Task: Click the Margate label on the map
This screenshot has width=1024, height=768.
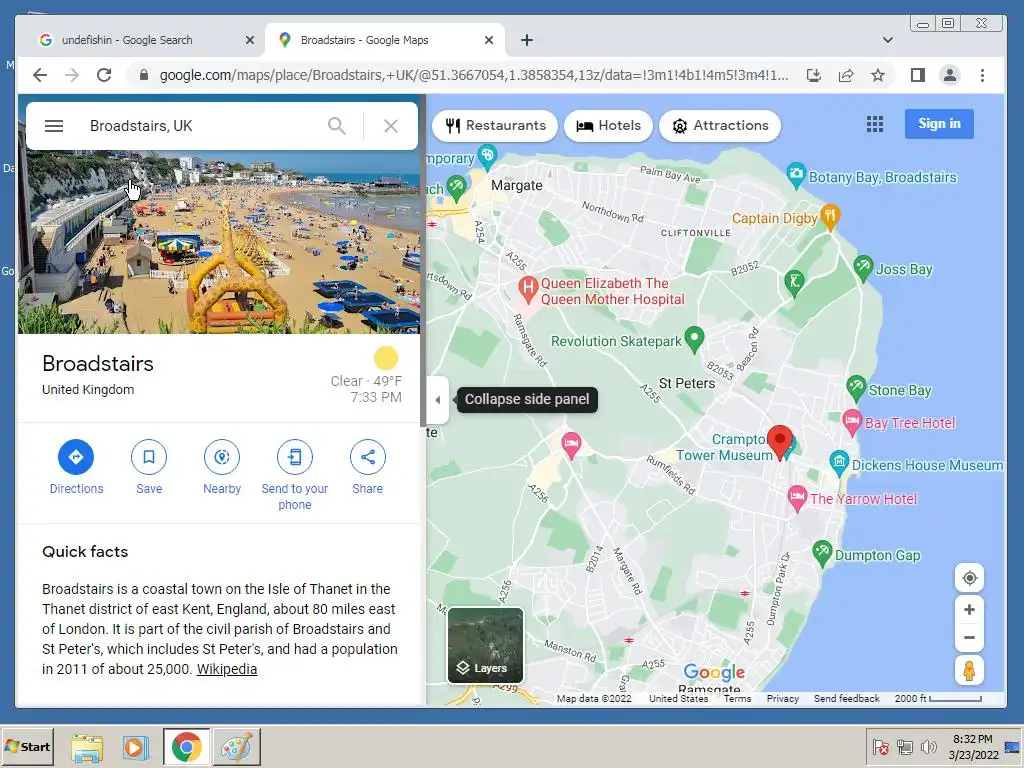Action: coord(517,185)
